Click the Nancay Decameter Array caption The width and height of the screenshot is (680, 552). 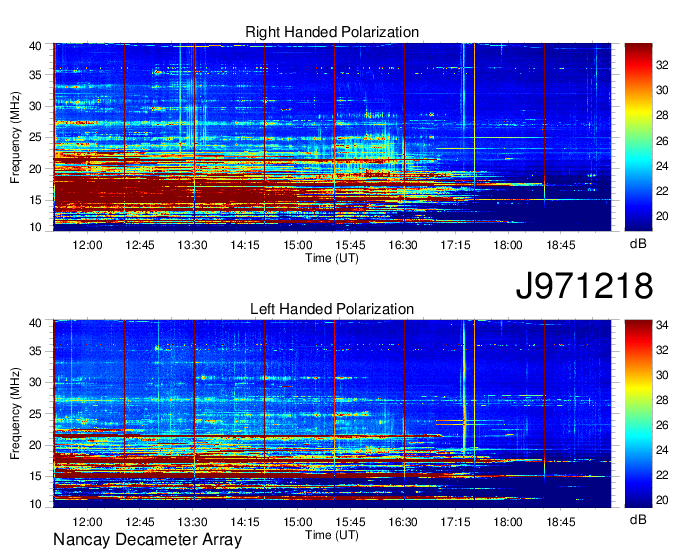point(147,540)
